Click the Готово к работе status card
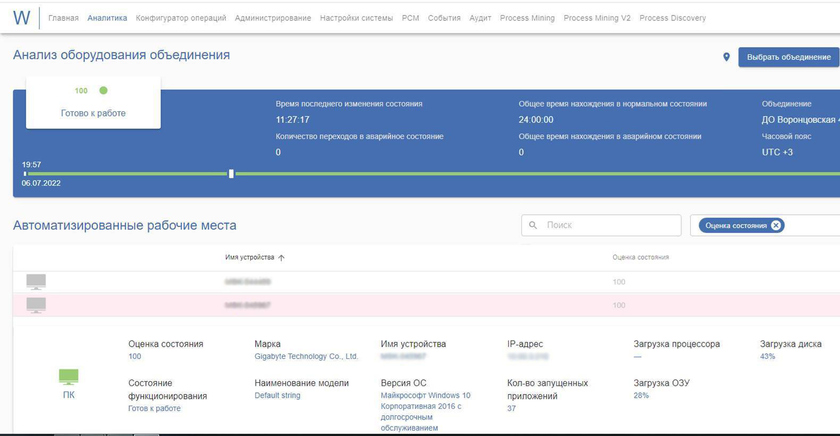 (x=93, y=103)
